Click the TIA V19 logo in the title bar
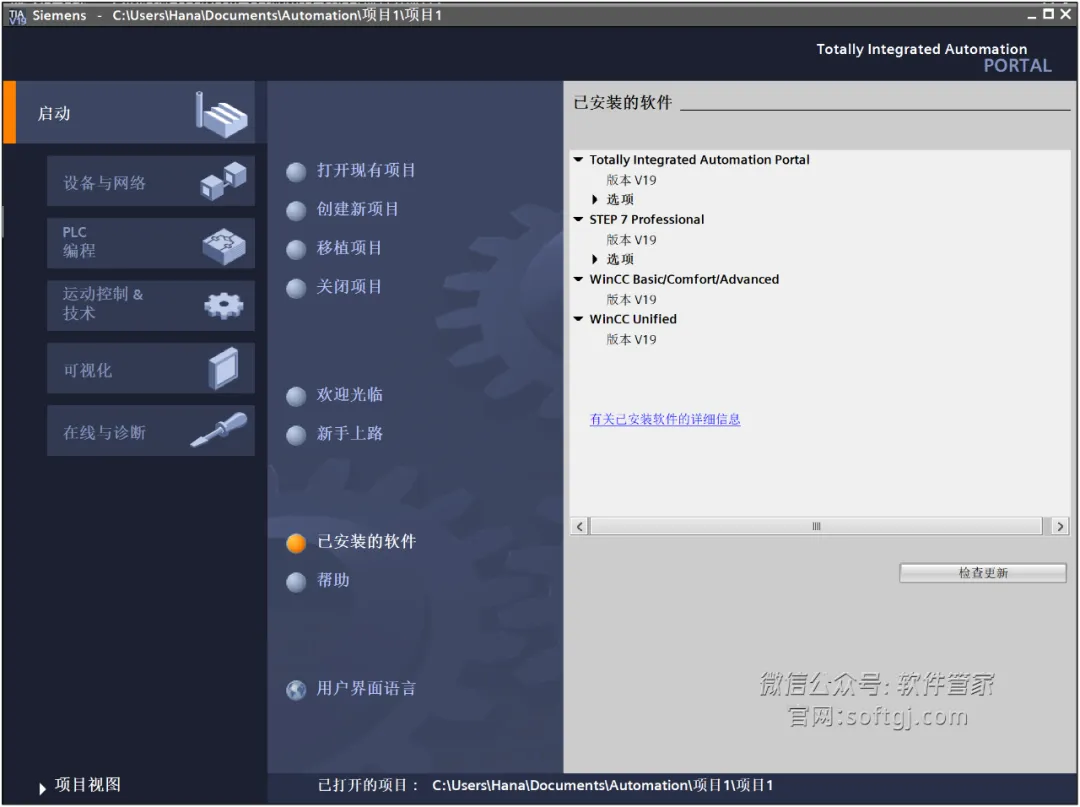 tap(17, 16)
